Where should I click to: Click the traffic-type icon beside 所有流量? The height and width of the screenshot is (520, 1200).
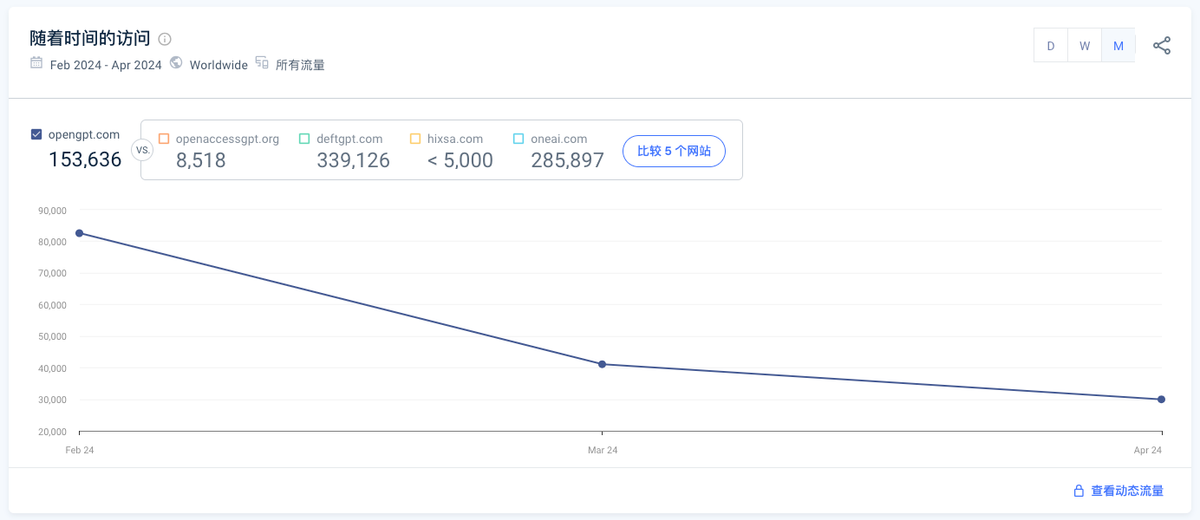click(x=262, y=63)
